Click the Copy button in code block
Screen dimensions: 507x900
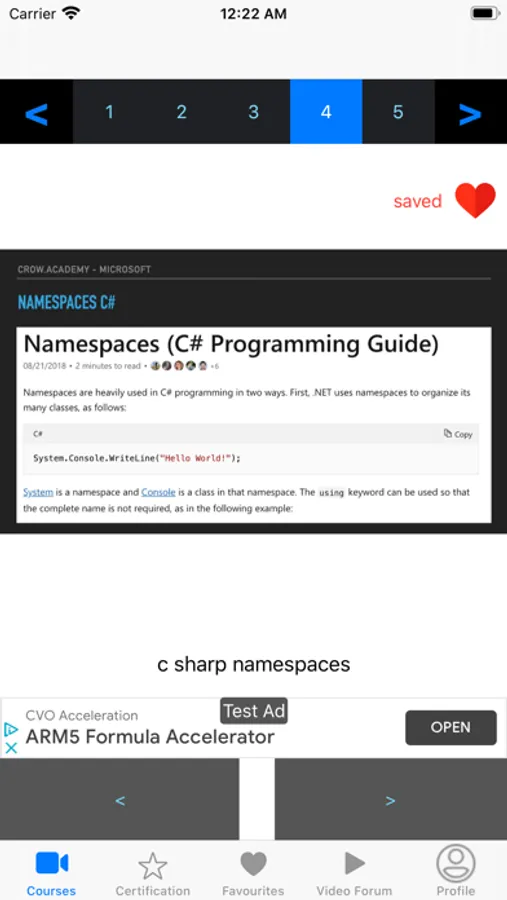pos(458,434)
